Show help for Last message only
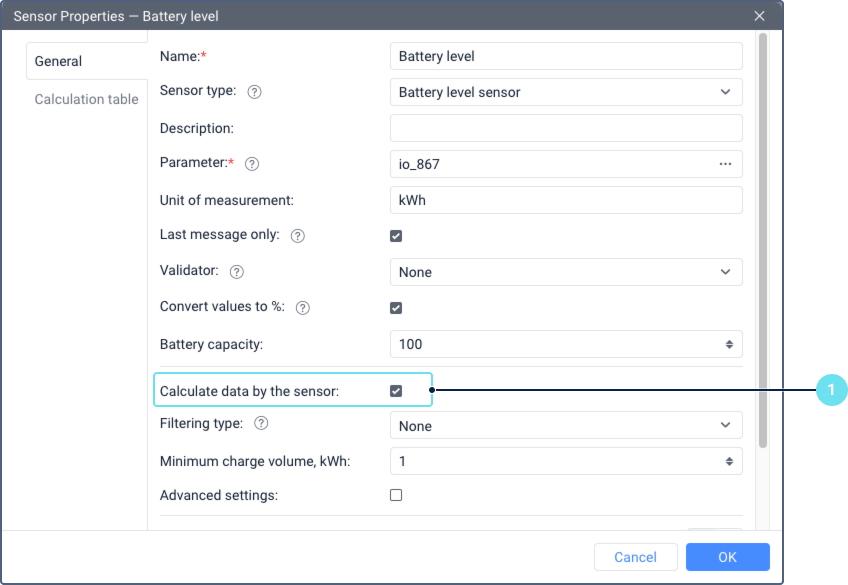The width and height of the screenshot is (848, 585). (x=297, y=236)
